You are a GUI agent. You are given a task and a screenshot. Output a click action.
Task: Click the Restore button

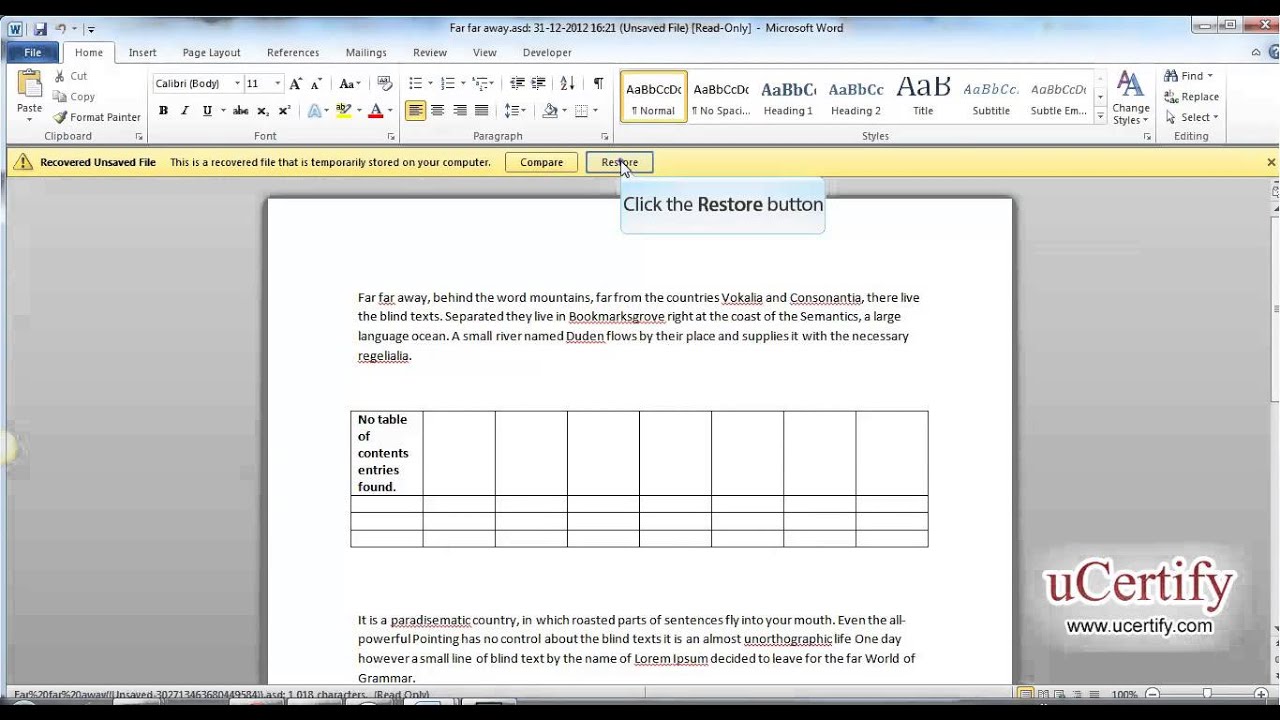[x=619, y=162]
